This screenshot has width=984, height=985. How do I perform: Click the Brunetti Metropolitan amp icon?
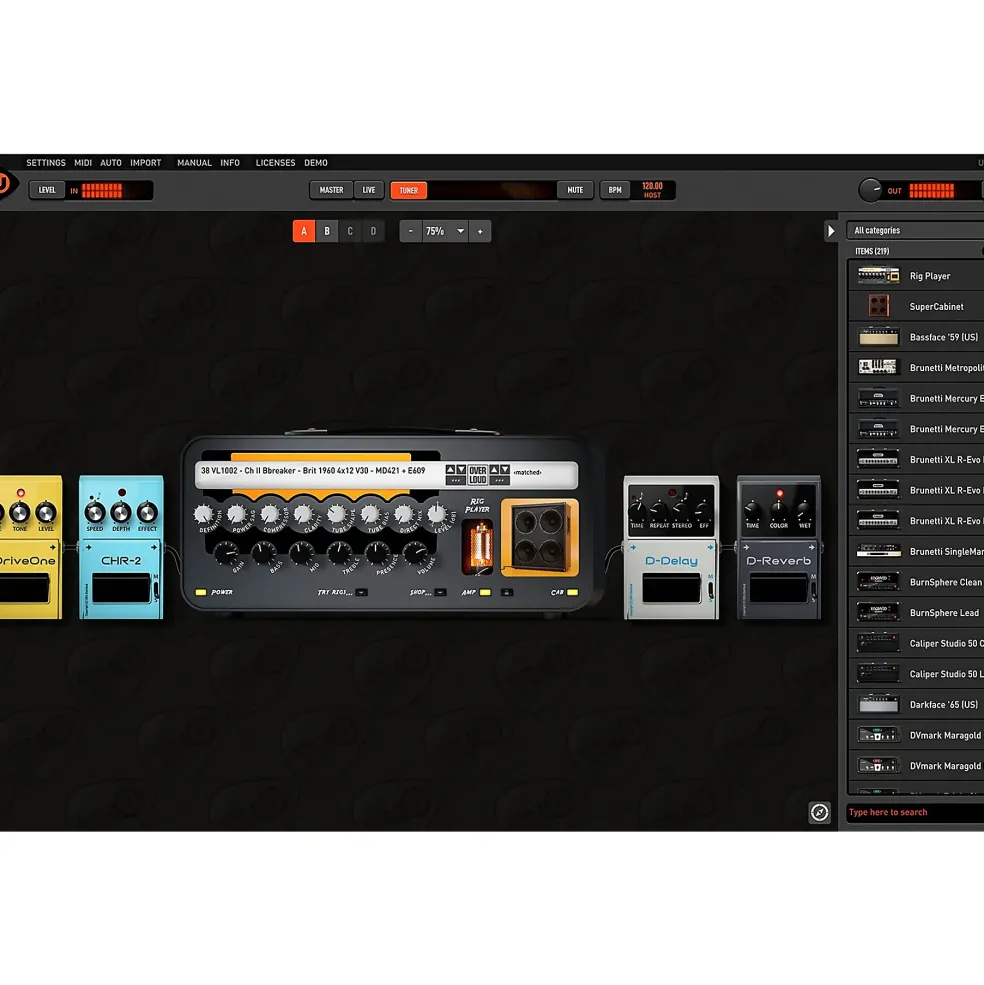878,367
